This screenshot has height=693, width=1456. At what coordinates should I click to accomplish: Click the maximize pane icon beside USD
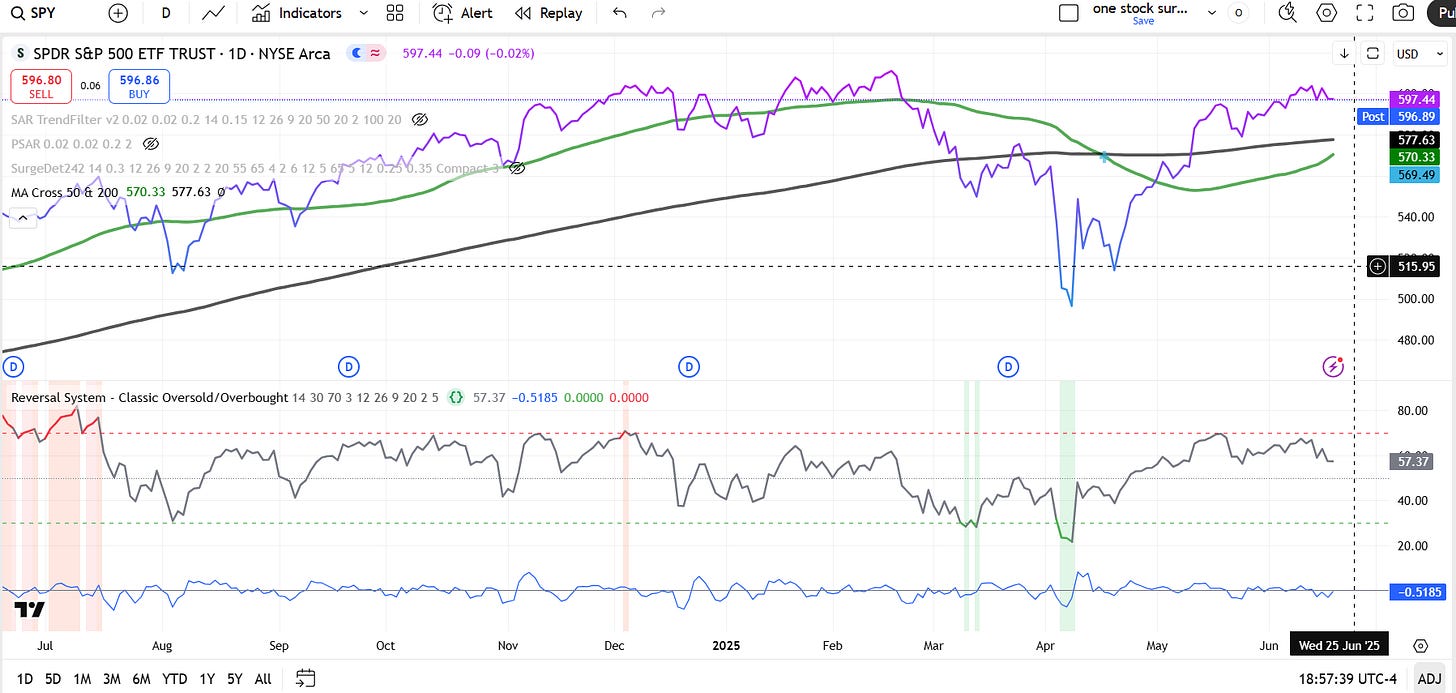coord(1373,54)
